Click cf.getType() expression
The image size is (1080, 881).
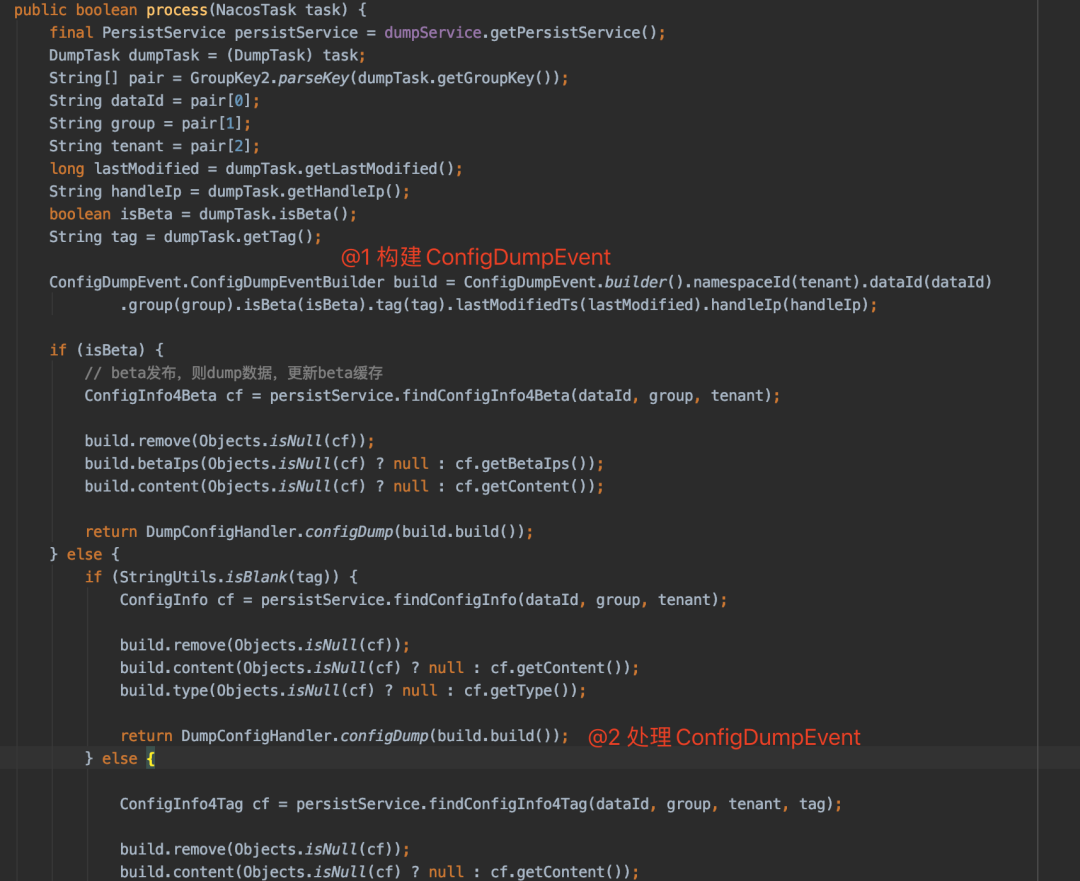pos(520,691)
